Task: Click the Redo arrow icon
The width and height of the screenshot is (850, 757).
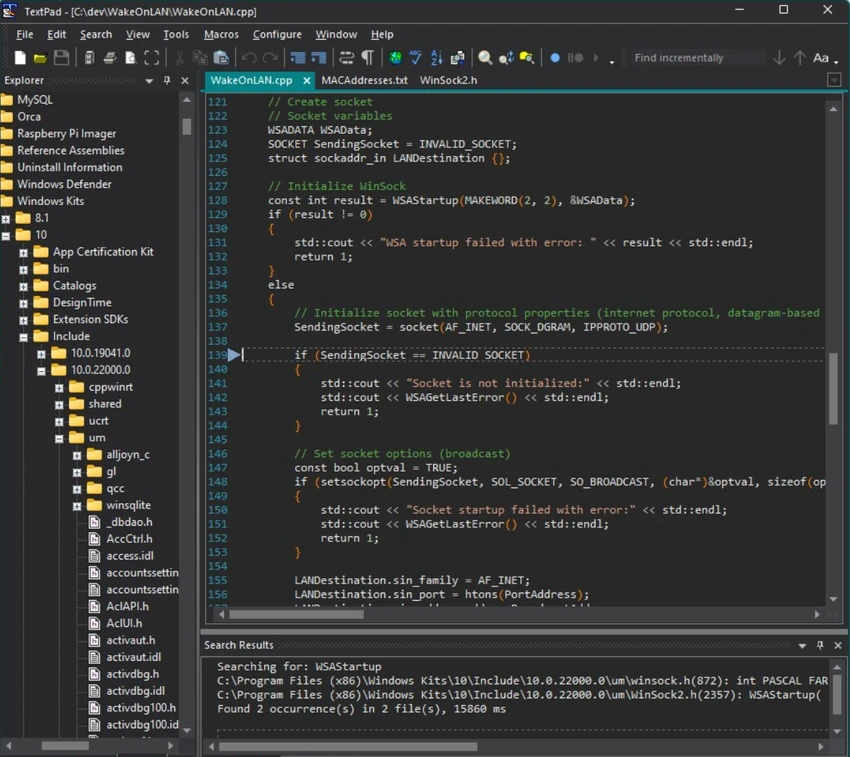Action: (x=270, y=57)
